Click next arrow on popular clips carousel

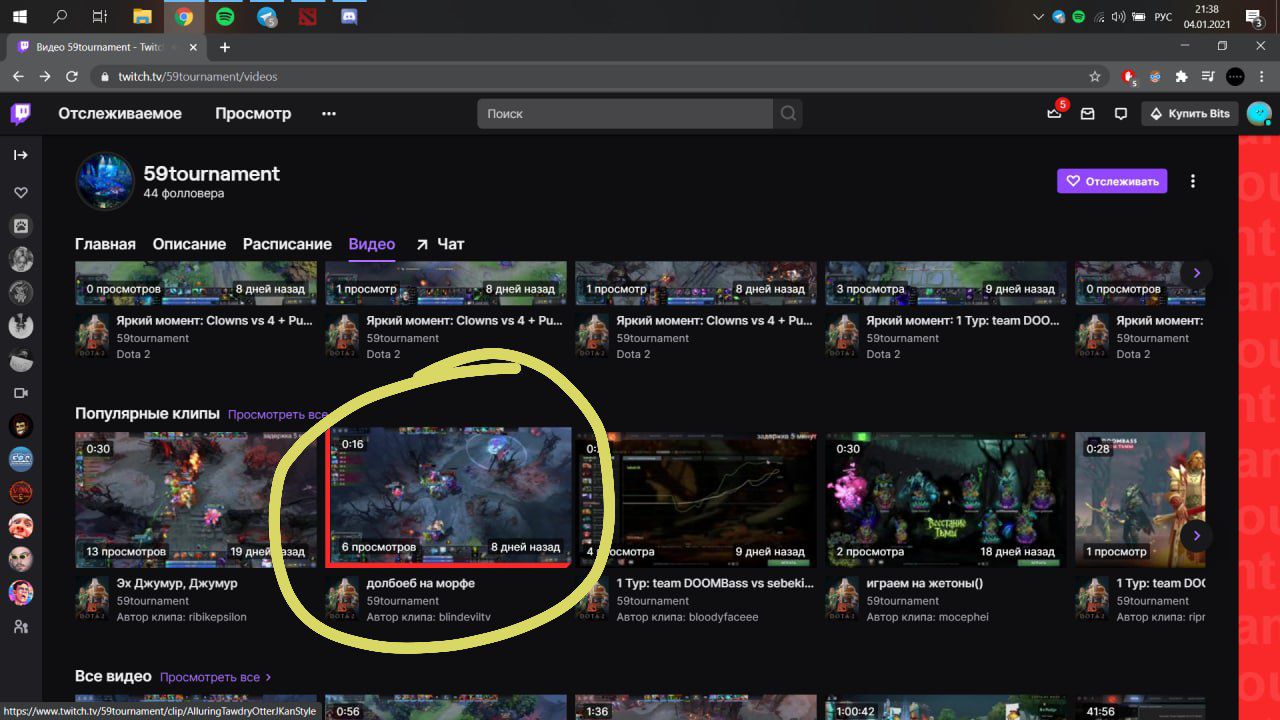[1196, 535]
